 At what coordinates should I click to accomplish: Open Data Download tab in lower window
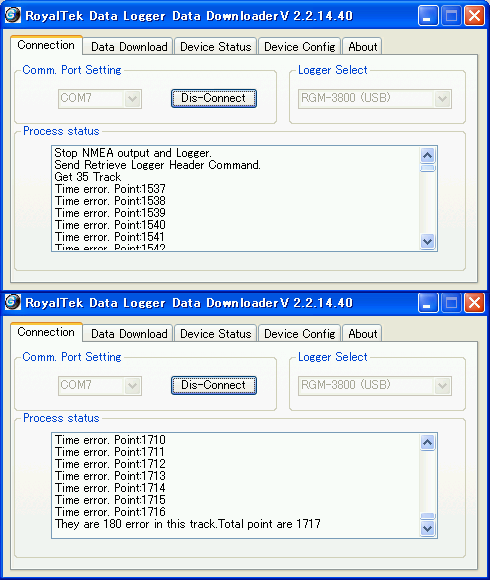(x=129, y=334)
